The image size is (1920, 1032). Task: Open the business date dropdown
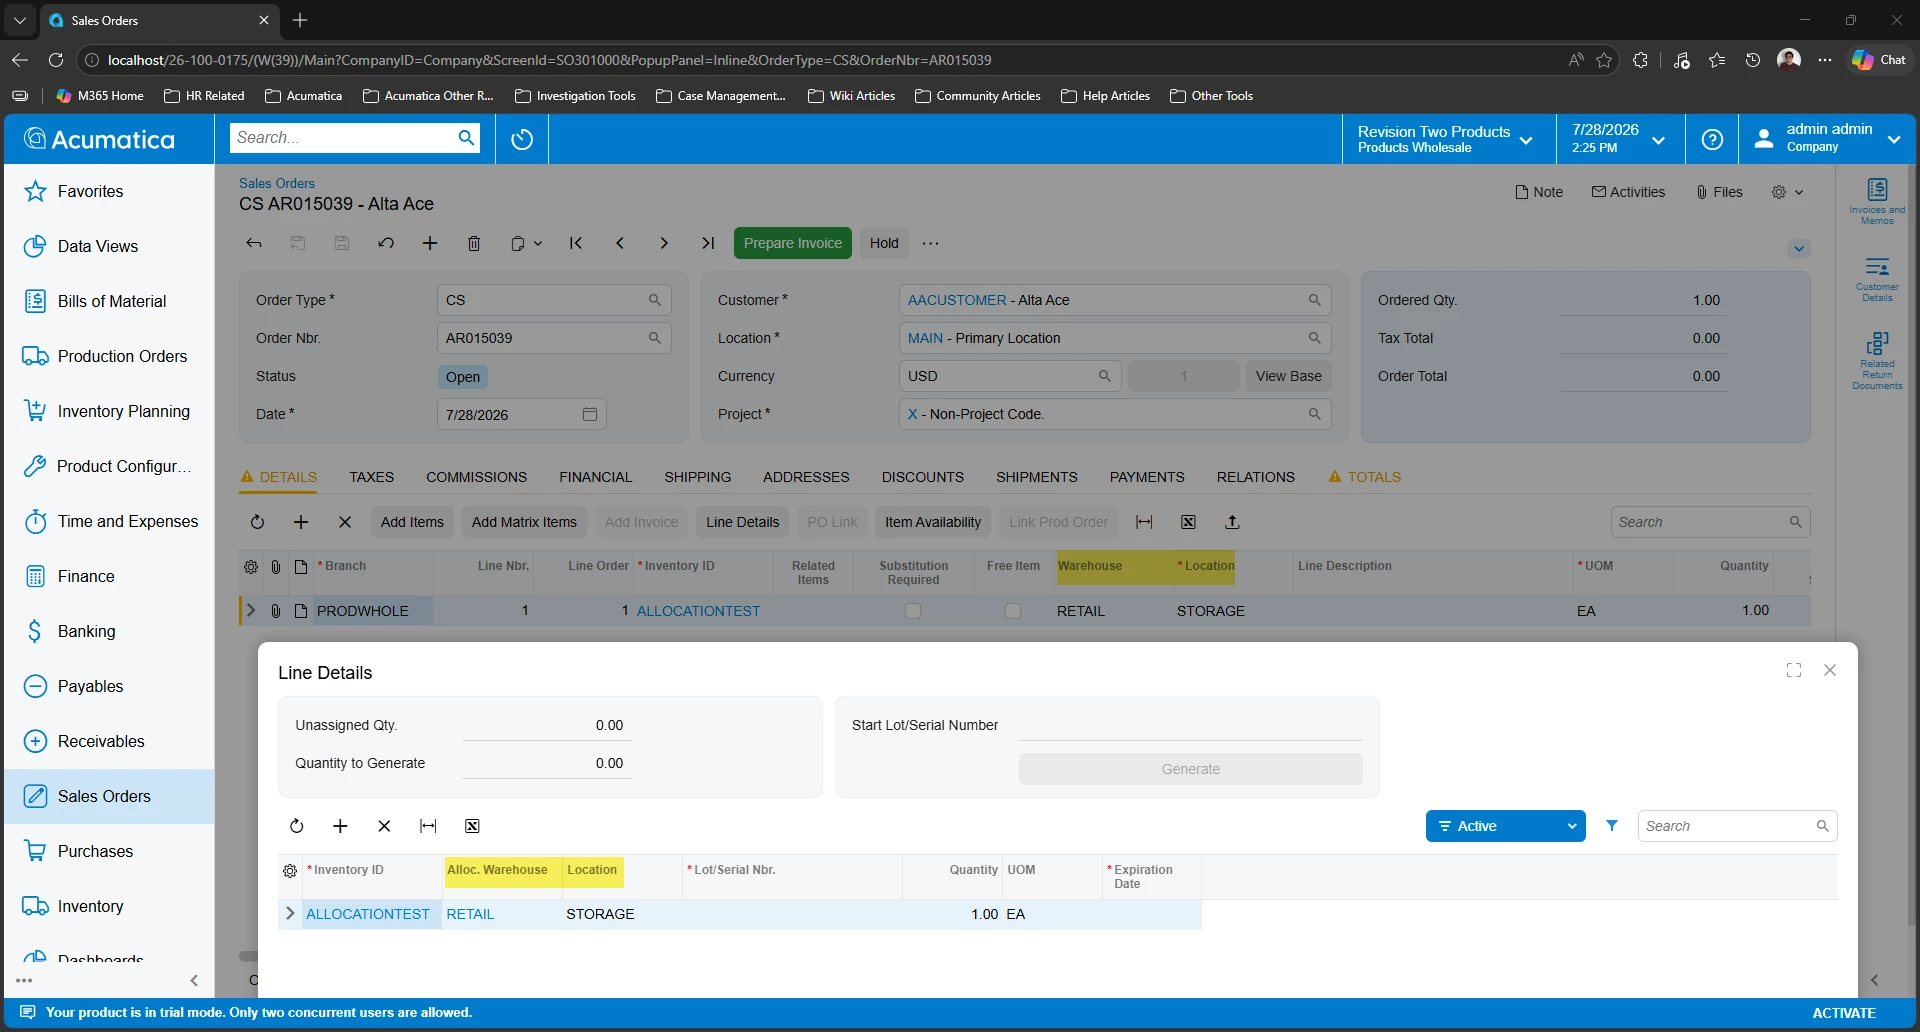click(1618, 139)
